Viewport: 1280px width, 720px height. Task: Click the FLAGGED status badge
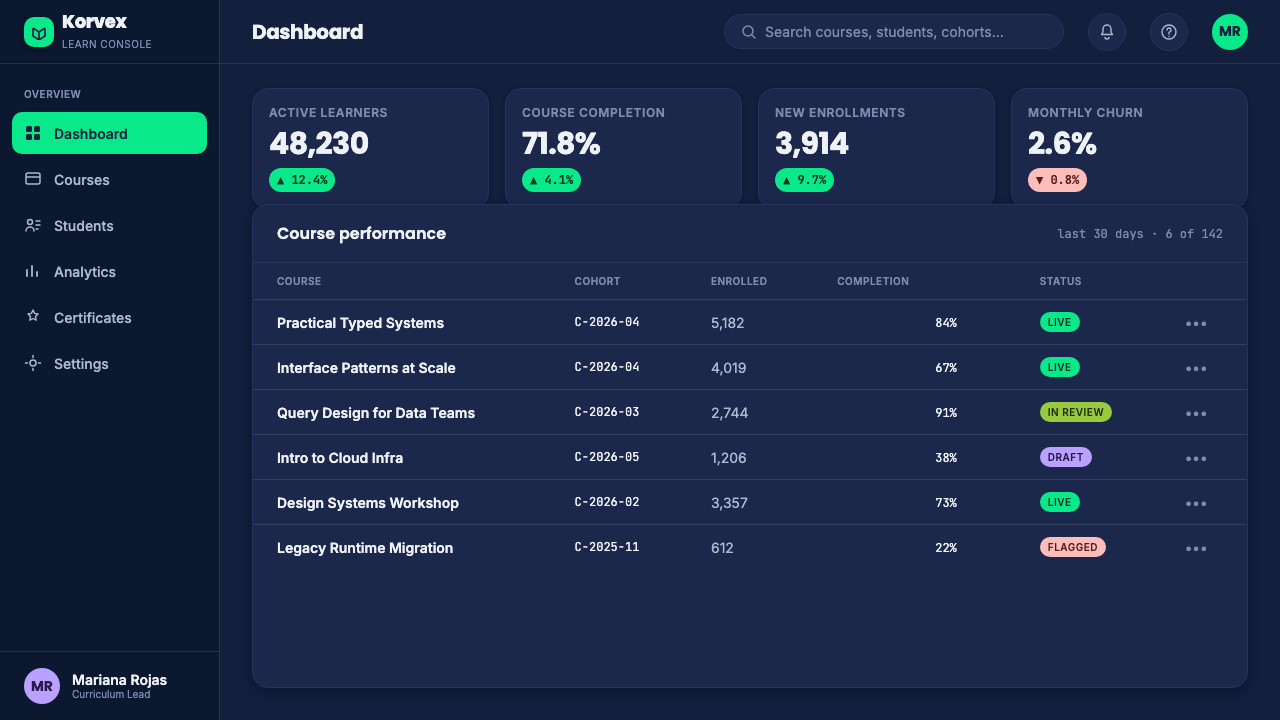pos(1072,547)
